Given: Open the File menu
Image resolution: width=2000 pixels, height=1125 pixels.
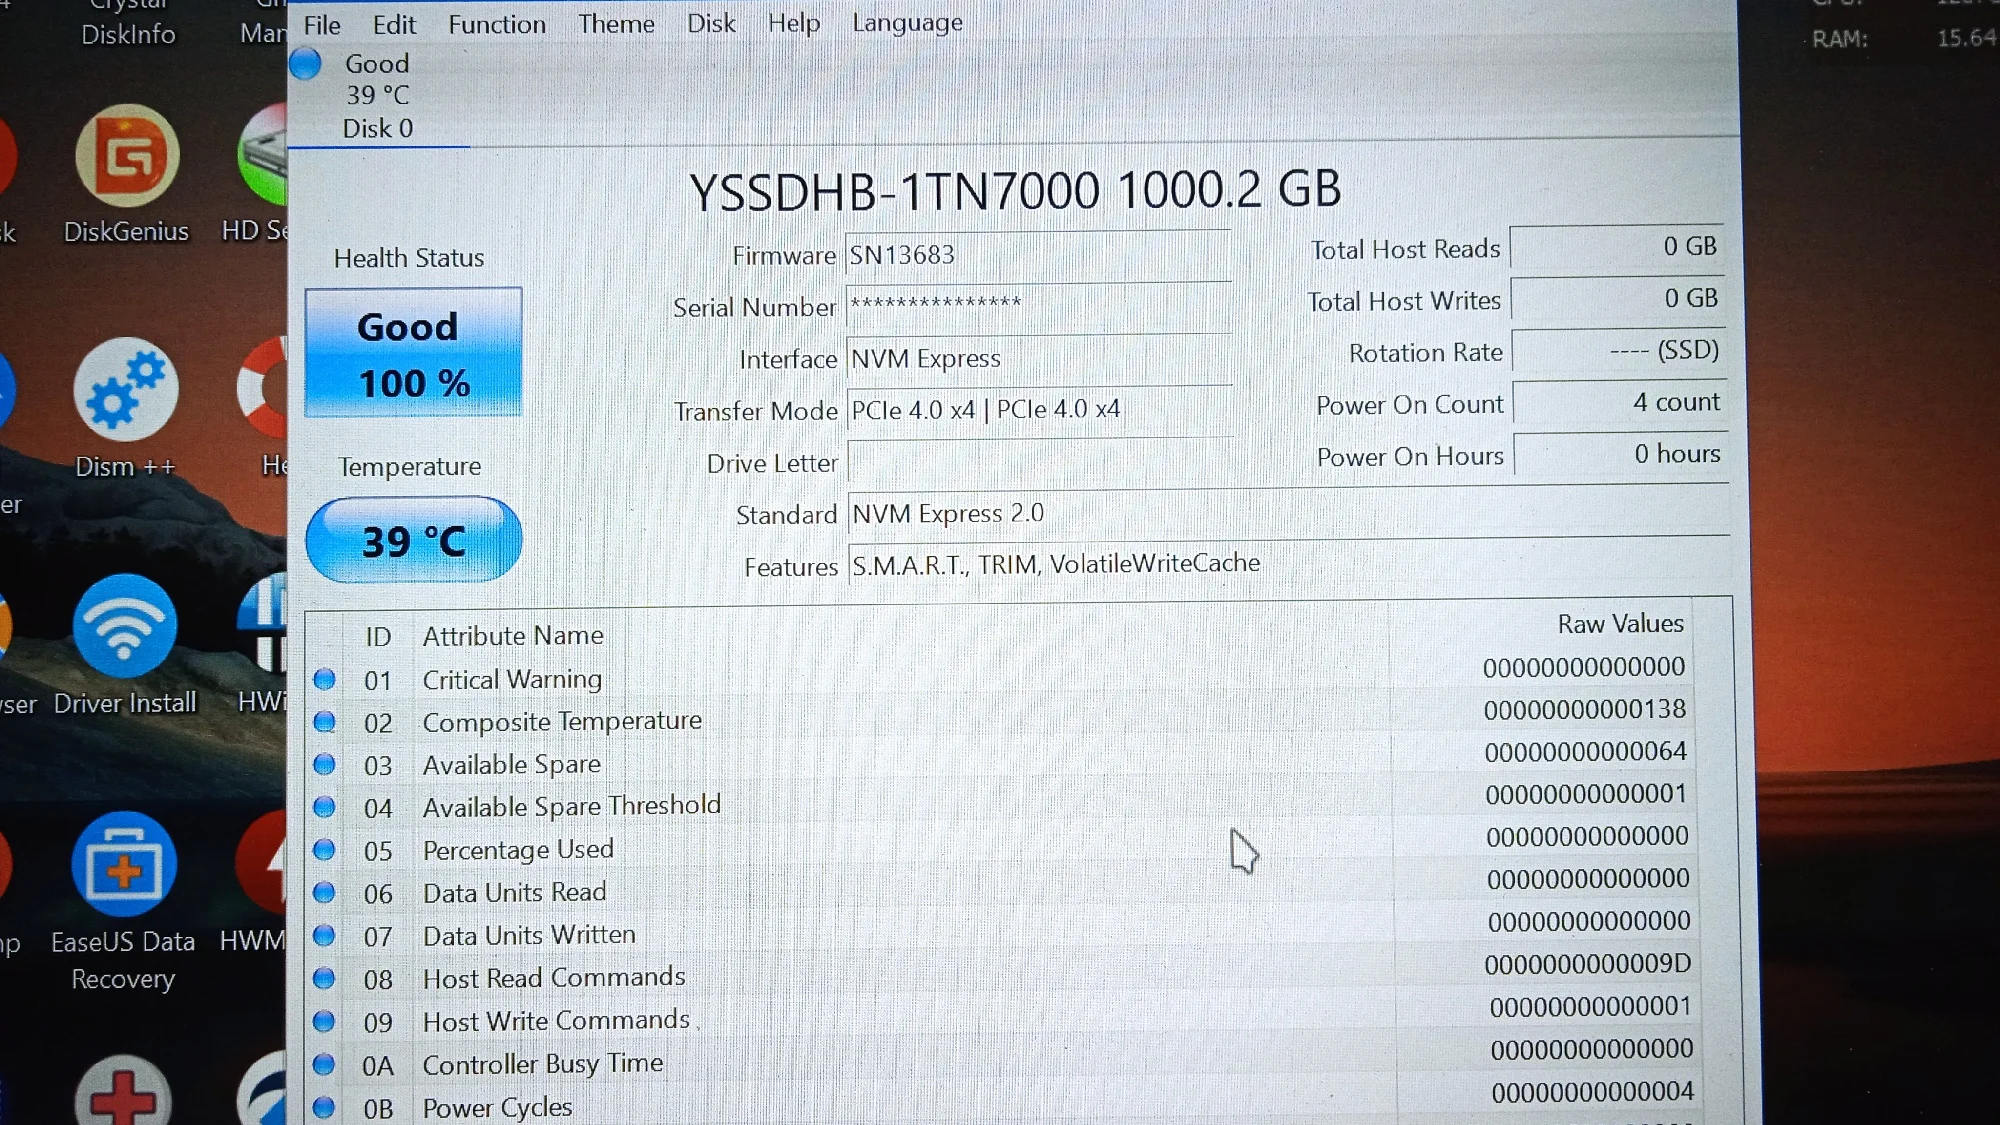Looking at the screenshot, I should [322, 25].
